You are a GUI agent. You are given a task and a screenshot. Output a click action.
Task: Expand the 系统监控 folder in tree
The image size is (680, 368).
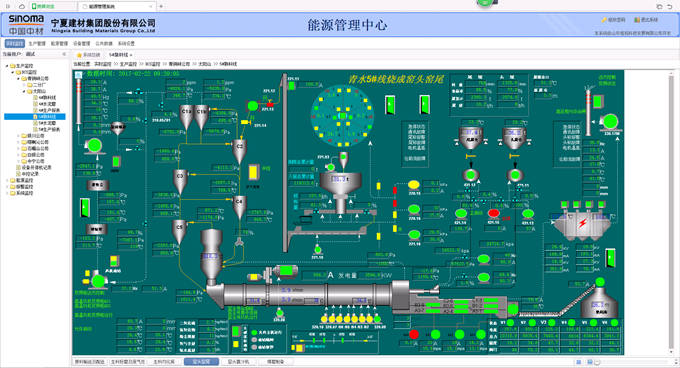pyautogui.click(x=7, y=193)
